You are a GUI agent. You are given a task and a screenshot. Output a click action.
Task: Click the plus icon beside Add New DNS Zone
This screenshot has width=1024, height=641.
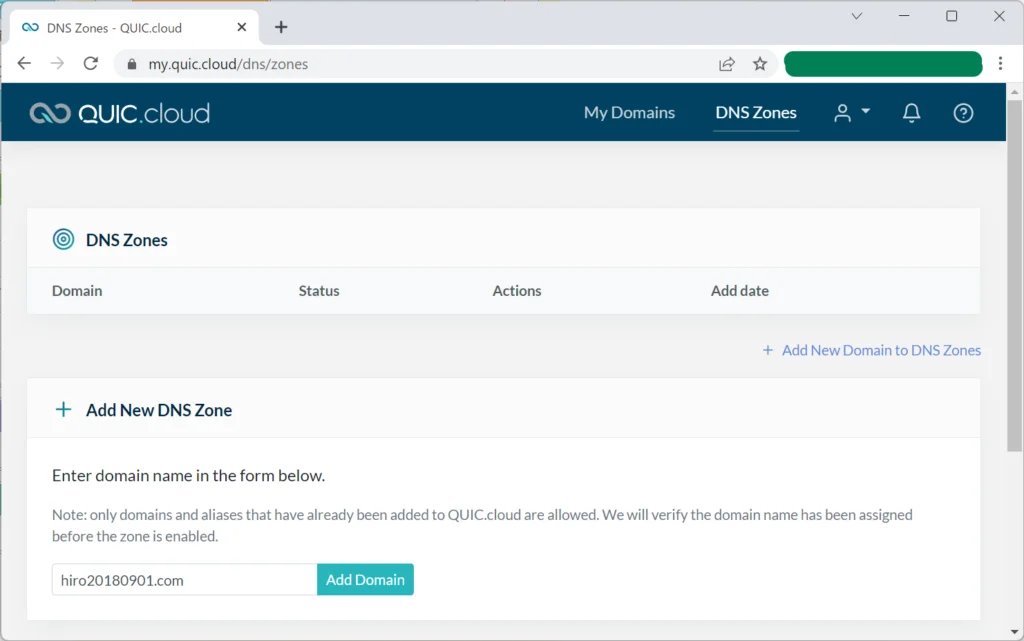click(63, 409)
